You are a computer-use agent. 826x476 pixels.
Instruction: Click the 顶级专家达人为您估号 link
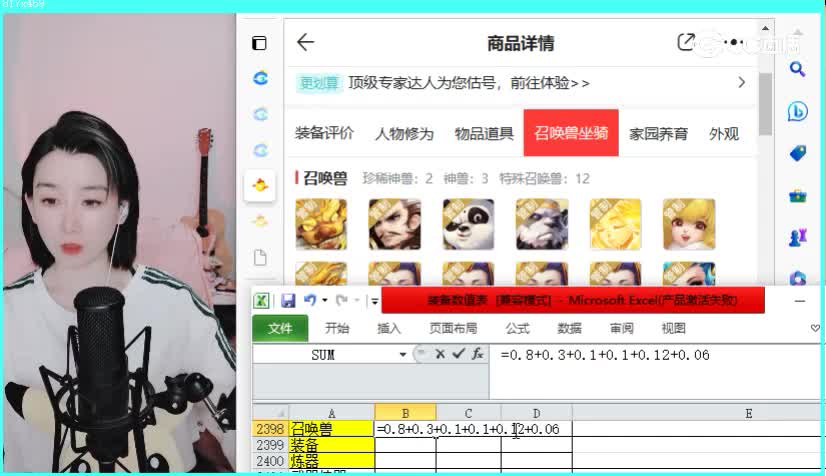(469, 83)
